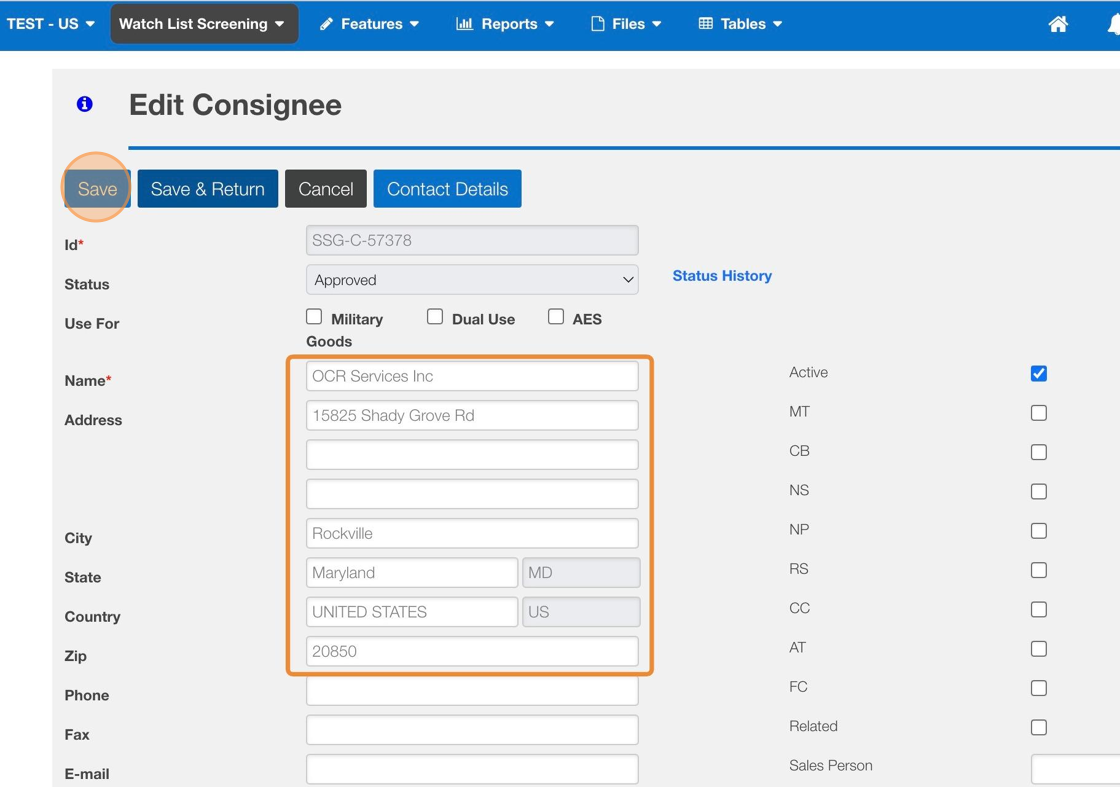This screenshot has height=787, width=1120.
Task: Click the Country field UNITED STATES
Action: coord(412,611)
